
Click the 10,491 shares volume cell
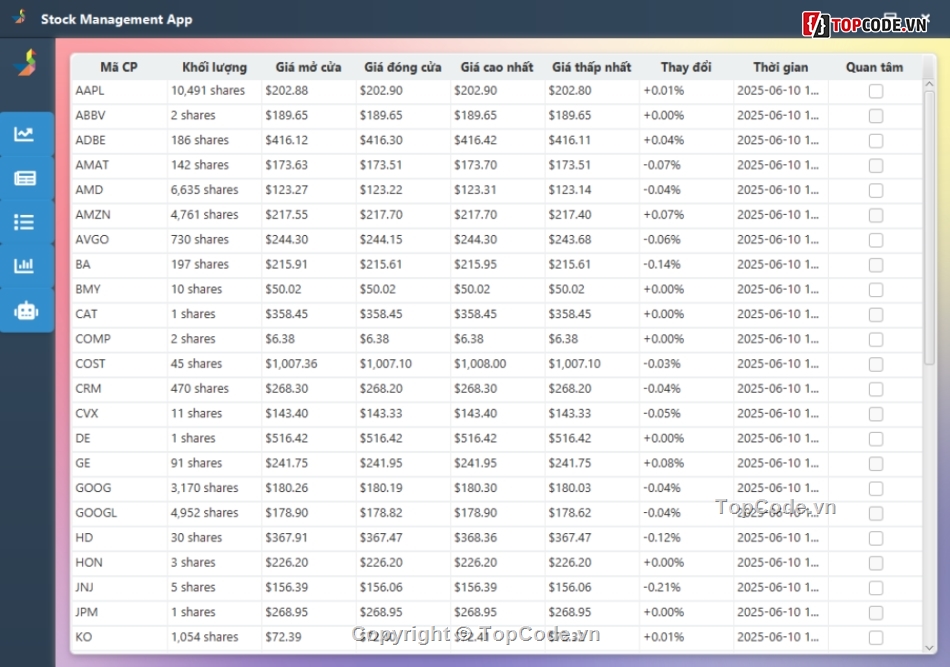(214, 91)
